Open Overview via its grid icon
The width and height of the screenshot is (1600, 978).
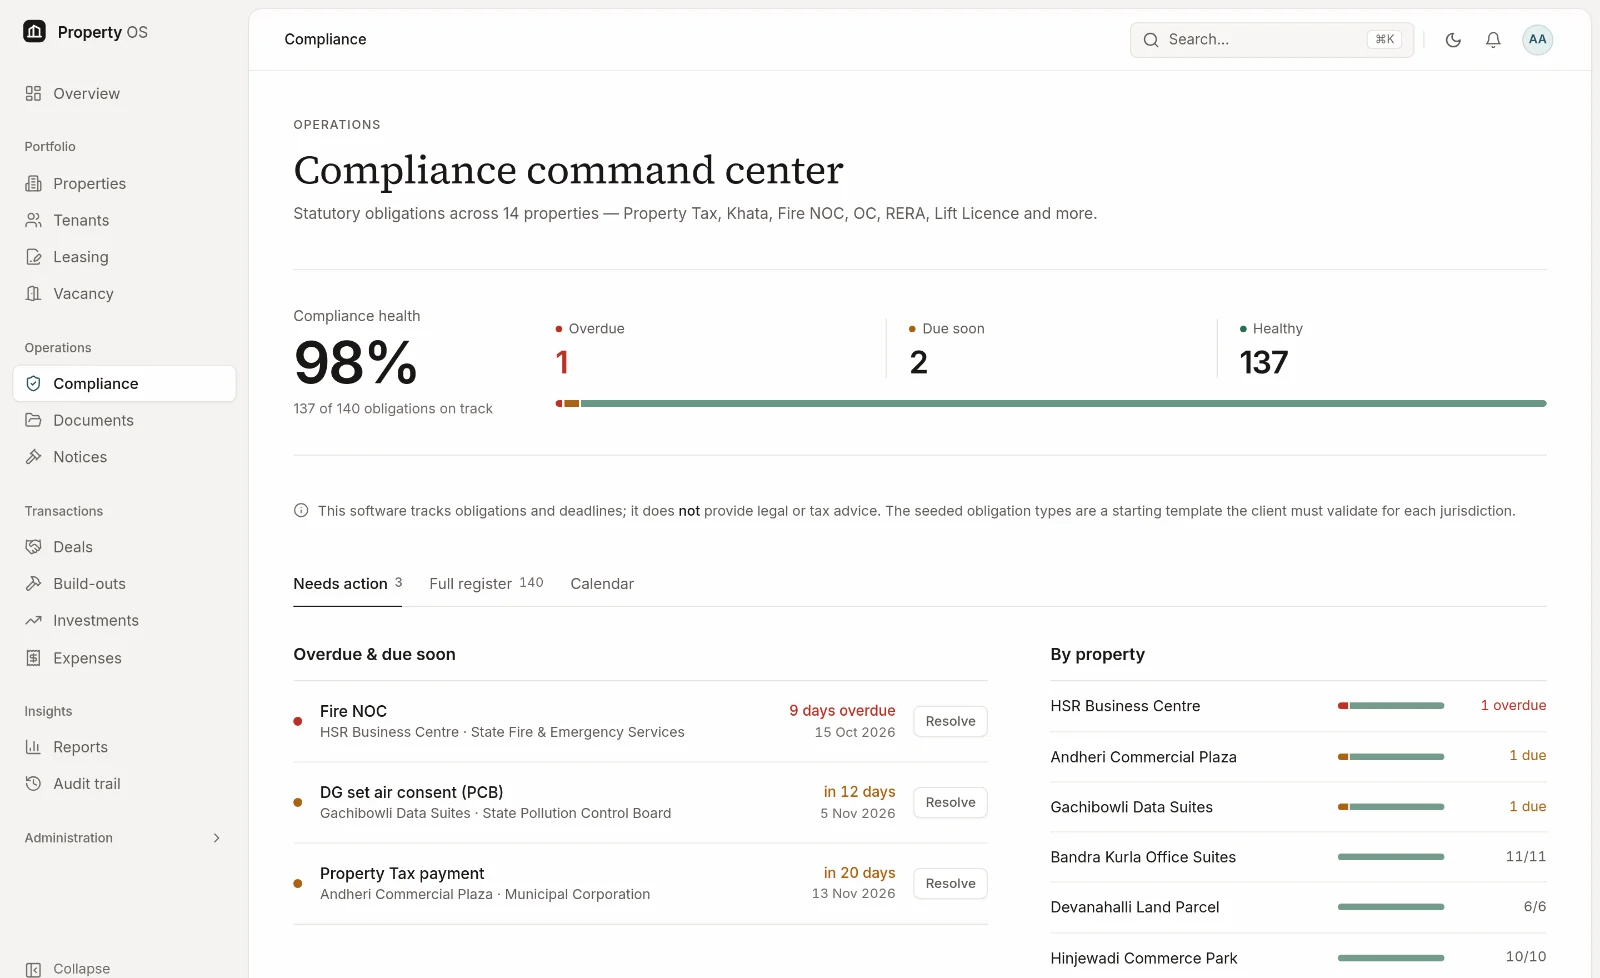click(x=33, y=94)
